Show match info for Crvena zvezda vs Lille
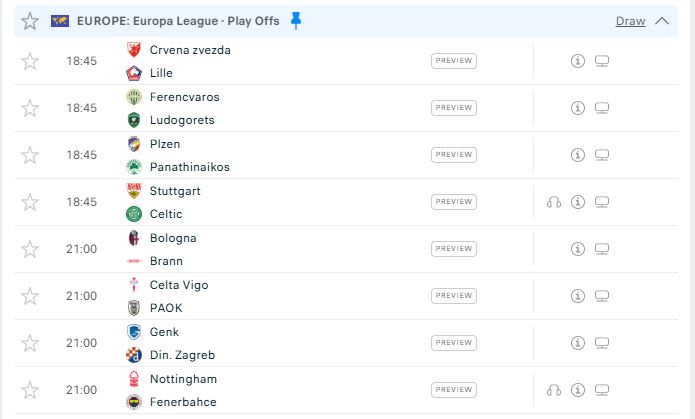The height and width of the screenshot is (419, 695). [578, 61]
